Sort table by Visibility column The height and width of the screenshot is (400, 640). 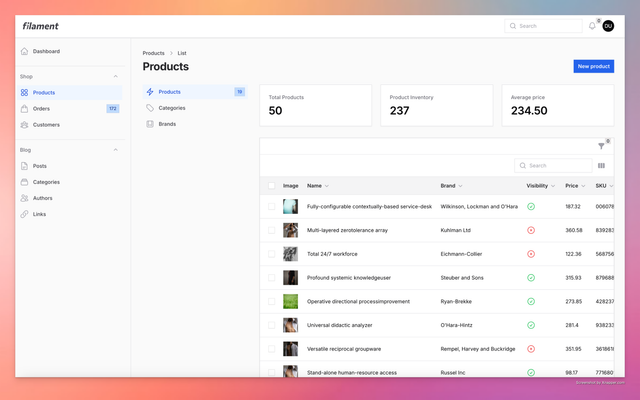click(541, 186)
